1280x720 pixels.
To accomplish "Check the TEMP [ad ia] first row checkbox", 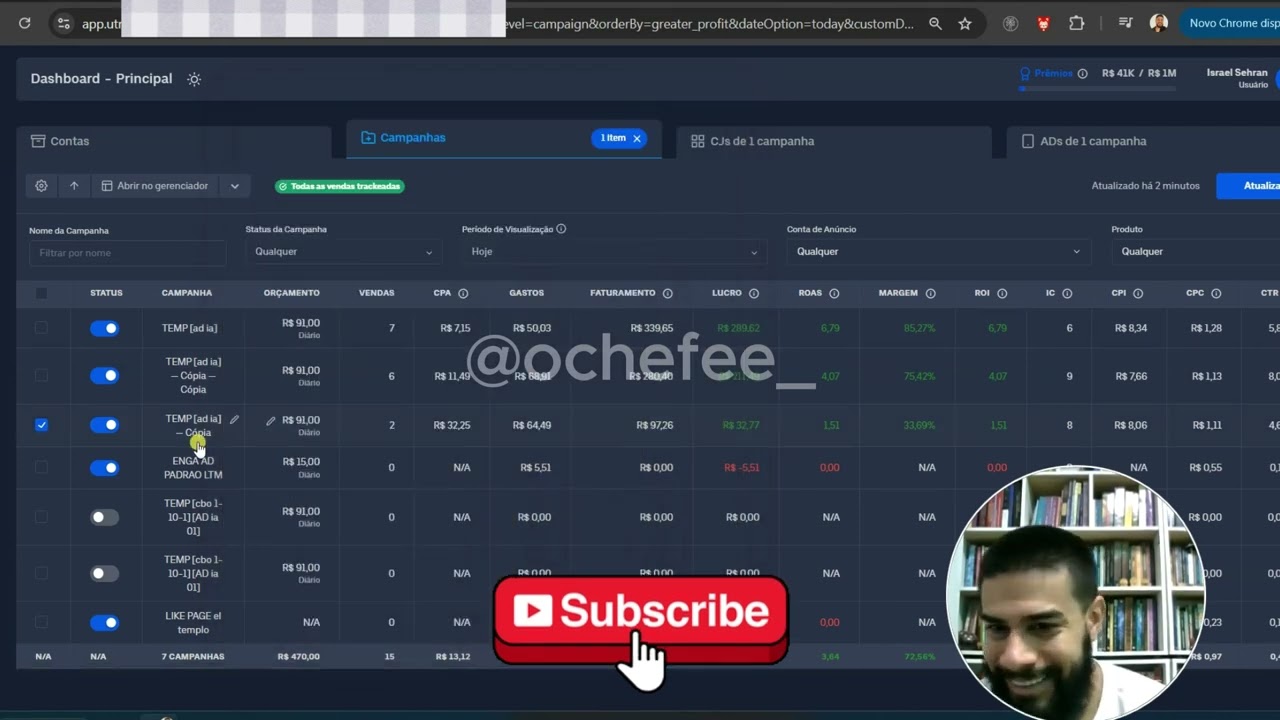I will 41,328.
